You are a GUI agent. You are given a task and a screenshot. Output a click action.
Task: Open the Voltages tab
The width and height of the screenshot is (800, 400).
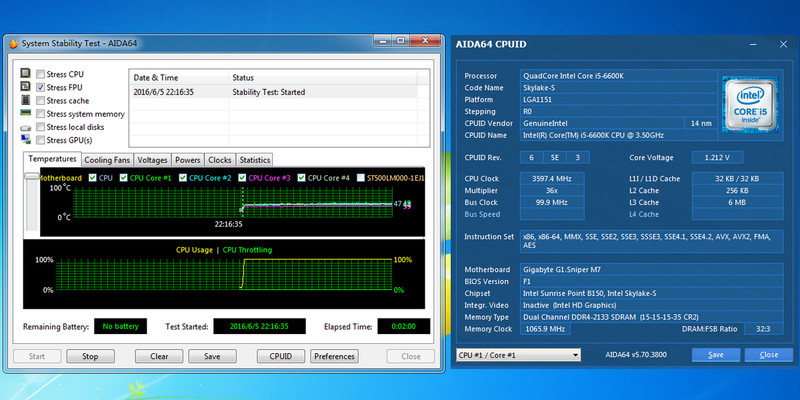coord(152,160)
